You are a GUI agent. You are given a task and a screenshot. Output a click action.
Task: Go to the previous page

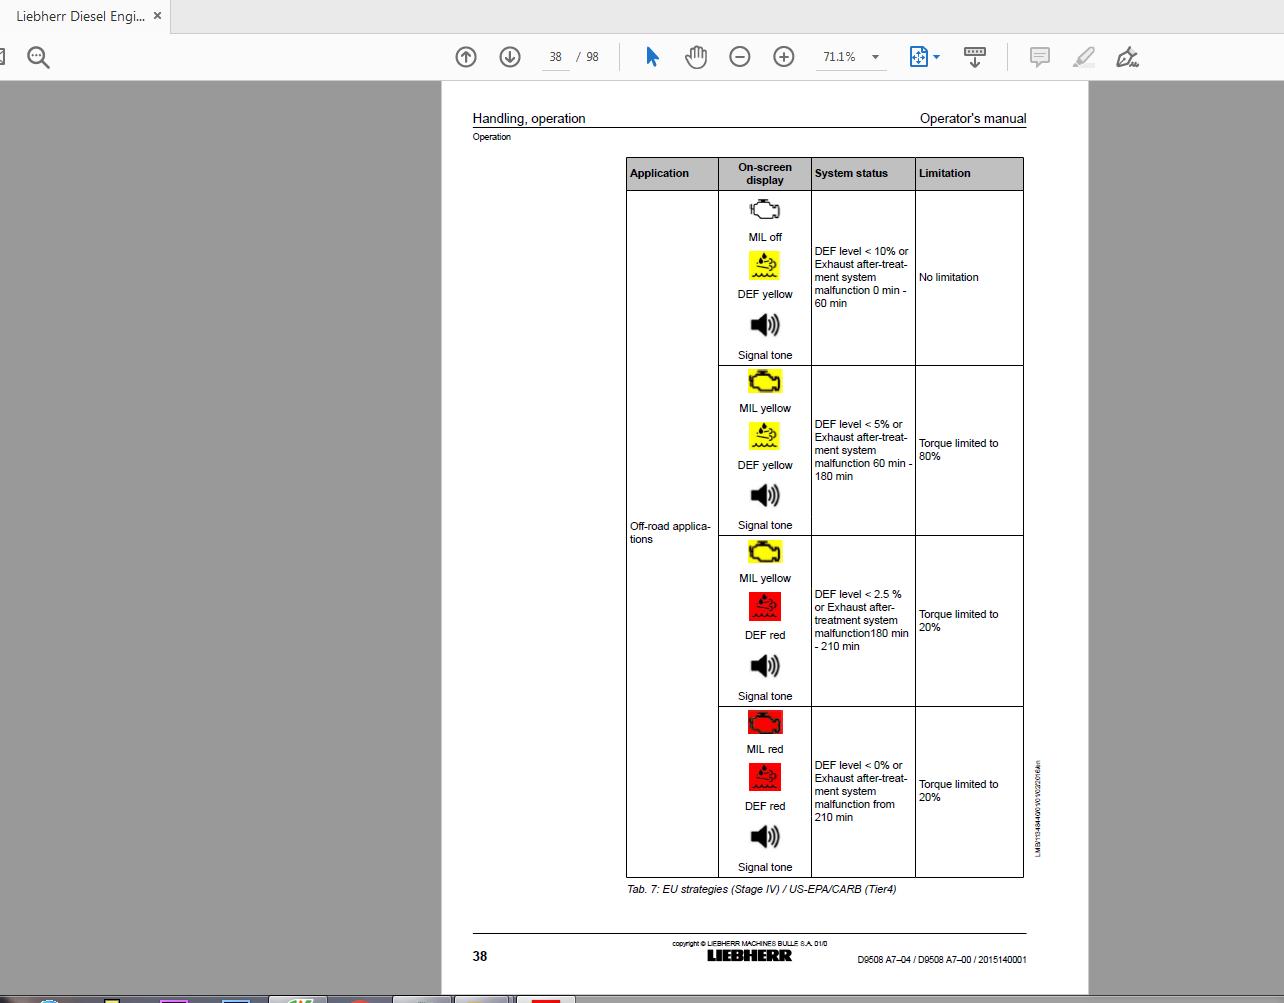466,57
